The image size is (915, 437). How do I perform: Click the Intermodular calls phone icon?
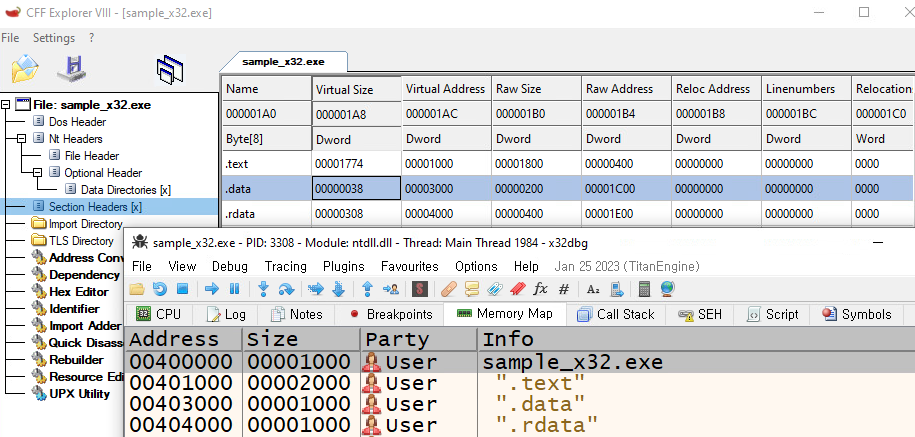tap(616, 289)
